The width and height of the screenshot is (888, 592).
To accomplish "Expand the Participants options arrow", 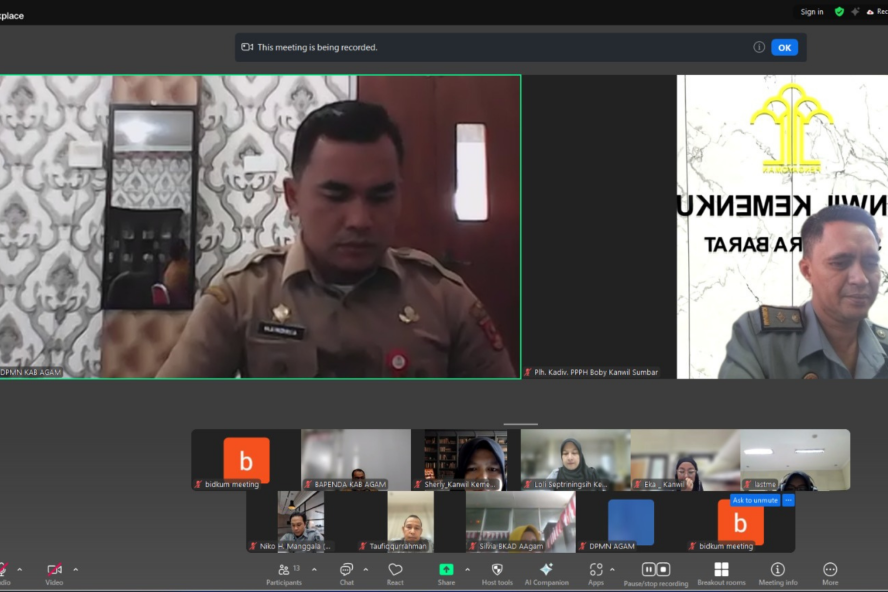I will (314, 569).
